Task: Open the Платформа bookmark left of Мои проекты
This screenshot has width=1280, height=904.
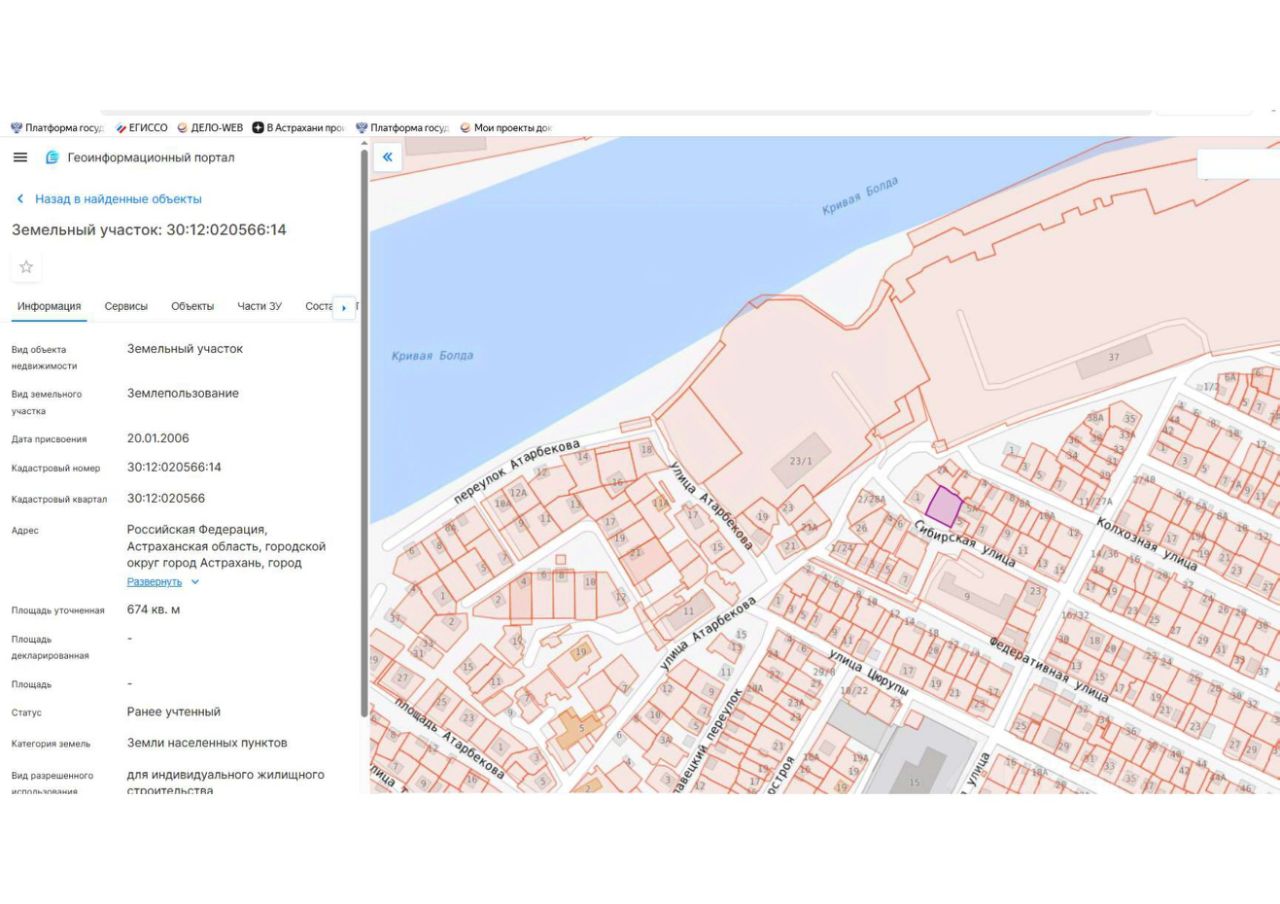Action: pos(402,128)
